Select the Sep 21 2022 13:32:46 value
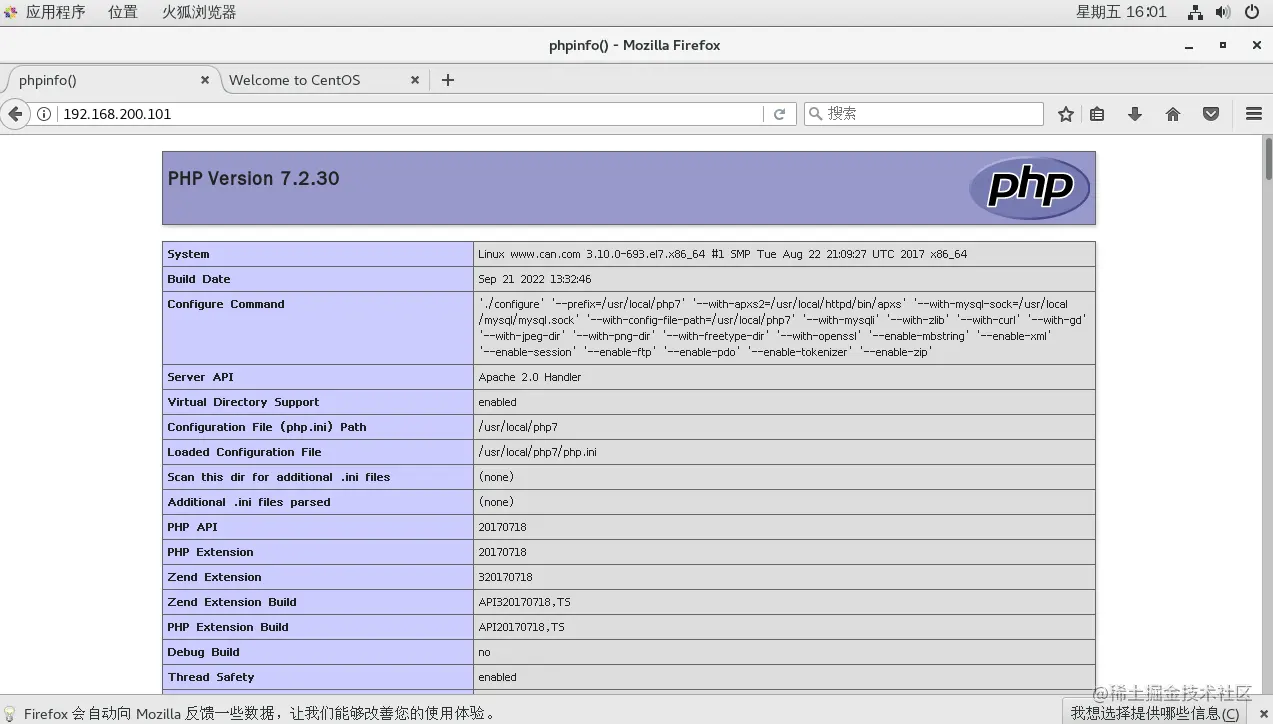Viewport: 1273px width, 724px height. tap(535, 279)
